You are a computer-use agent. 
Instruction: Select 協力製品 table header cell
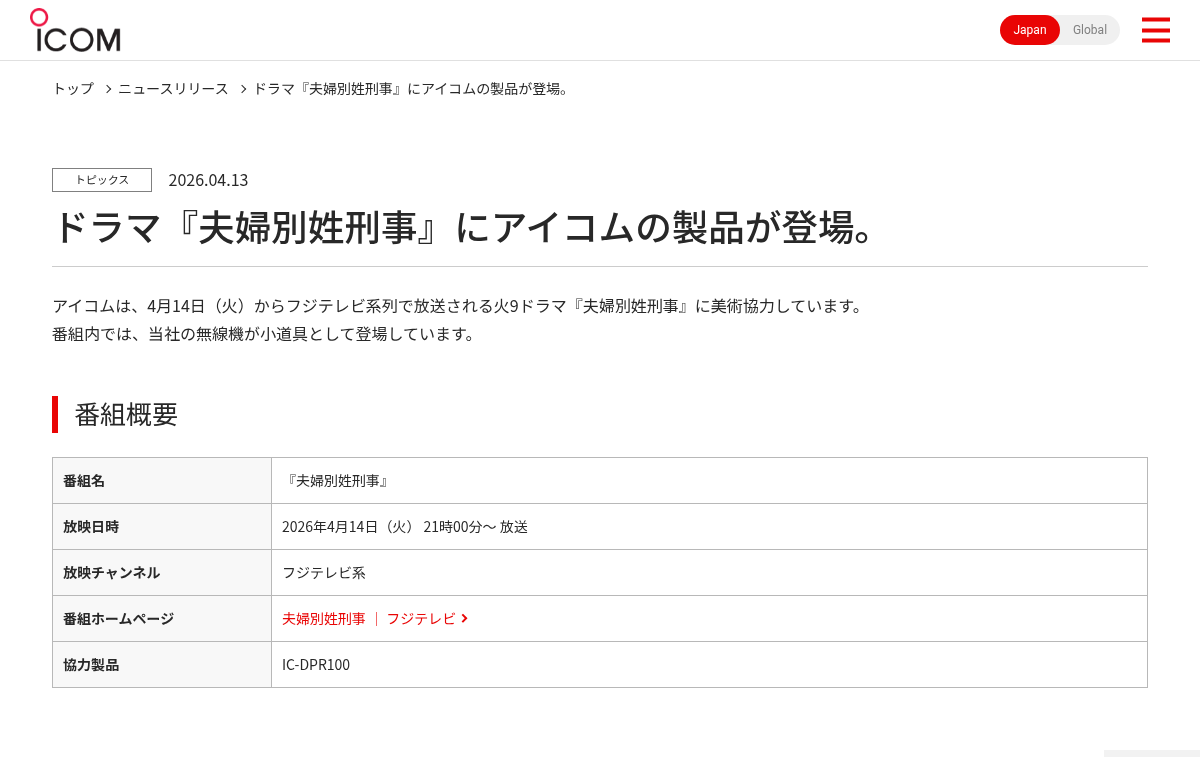coord(162,665)
